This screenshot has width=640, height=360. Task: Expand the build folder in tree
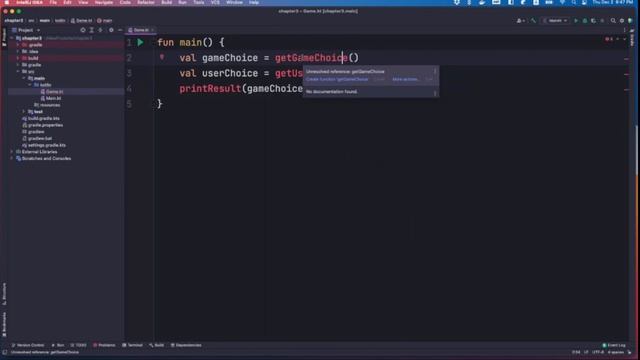click(18, 58)
